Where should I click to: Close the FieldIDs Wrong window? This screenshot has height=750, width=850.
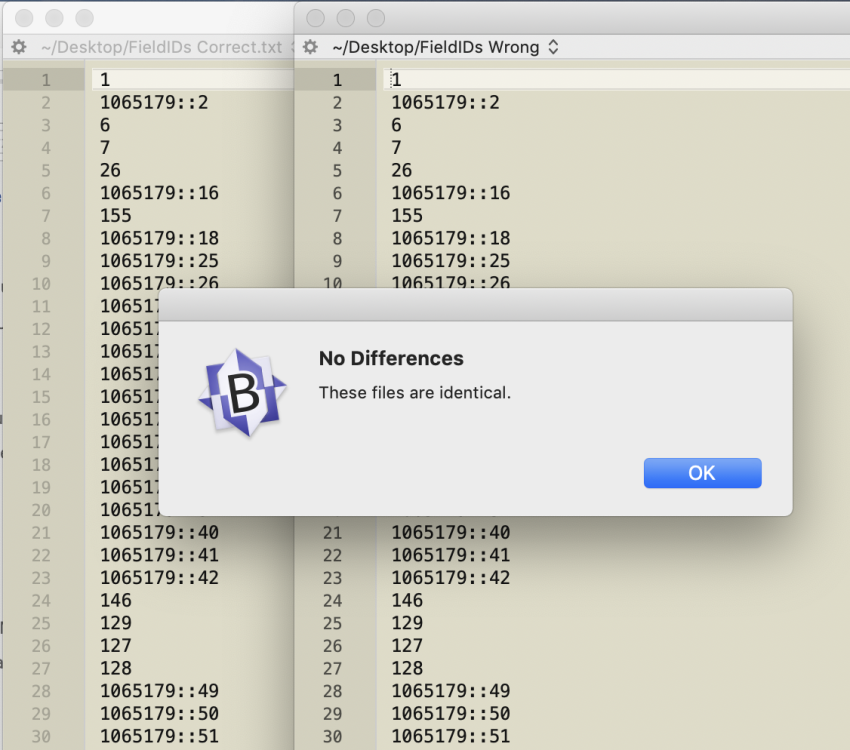(x=315, y=18)
